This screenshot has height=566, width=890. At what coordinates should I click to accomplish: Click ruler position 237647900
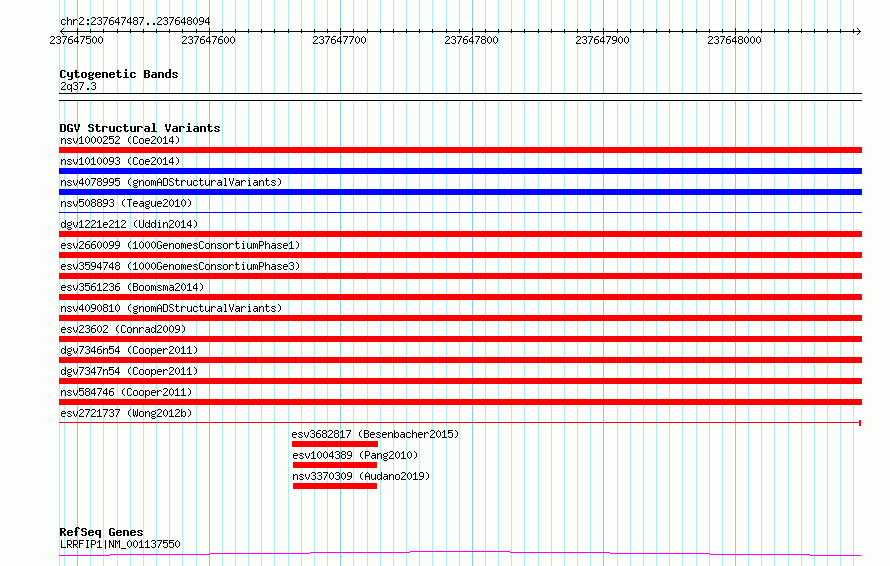[602, 40]
